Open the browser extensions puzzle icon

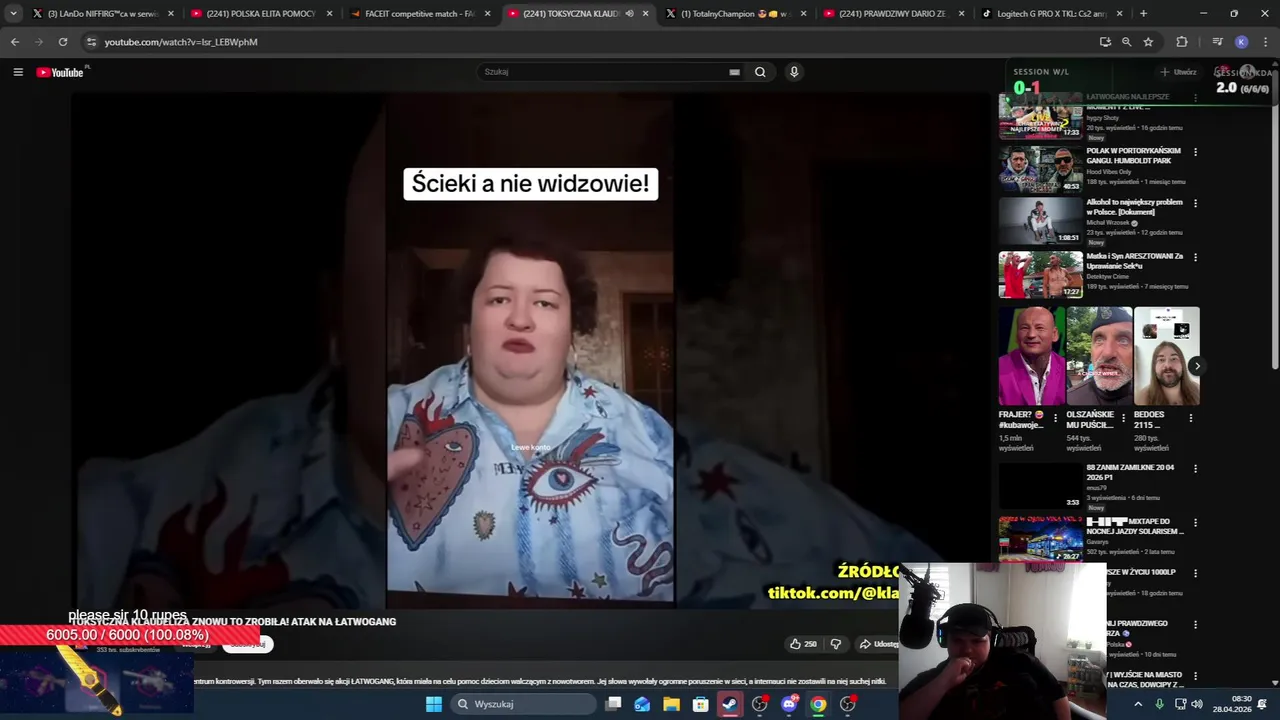1182,42
